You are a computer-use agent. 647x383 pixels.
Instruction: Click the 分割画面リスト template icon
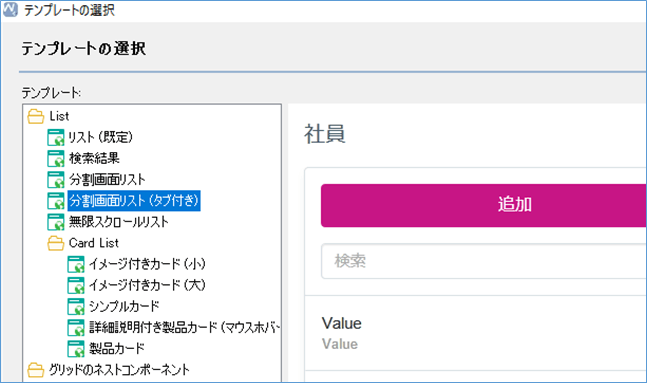point(55,180)
